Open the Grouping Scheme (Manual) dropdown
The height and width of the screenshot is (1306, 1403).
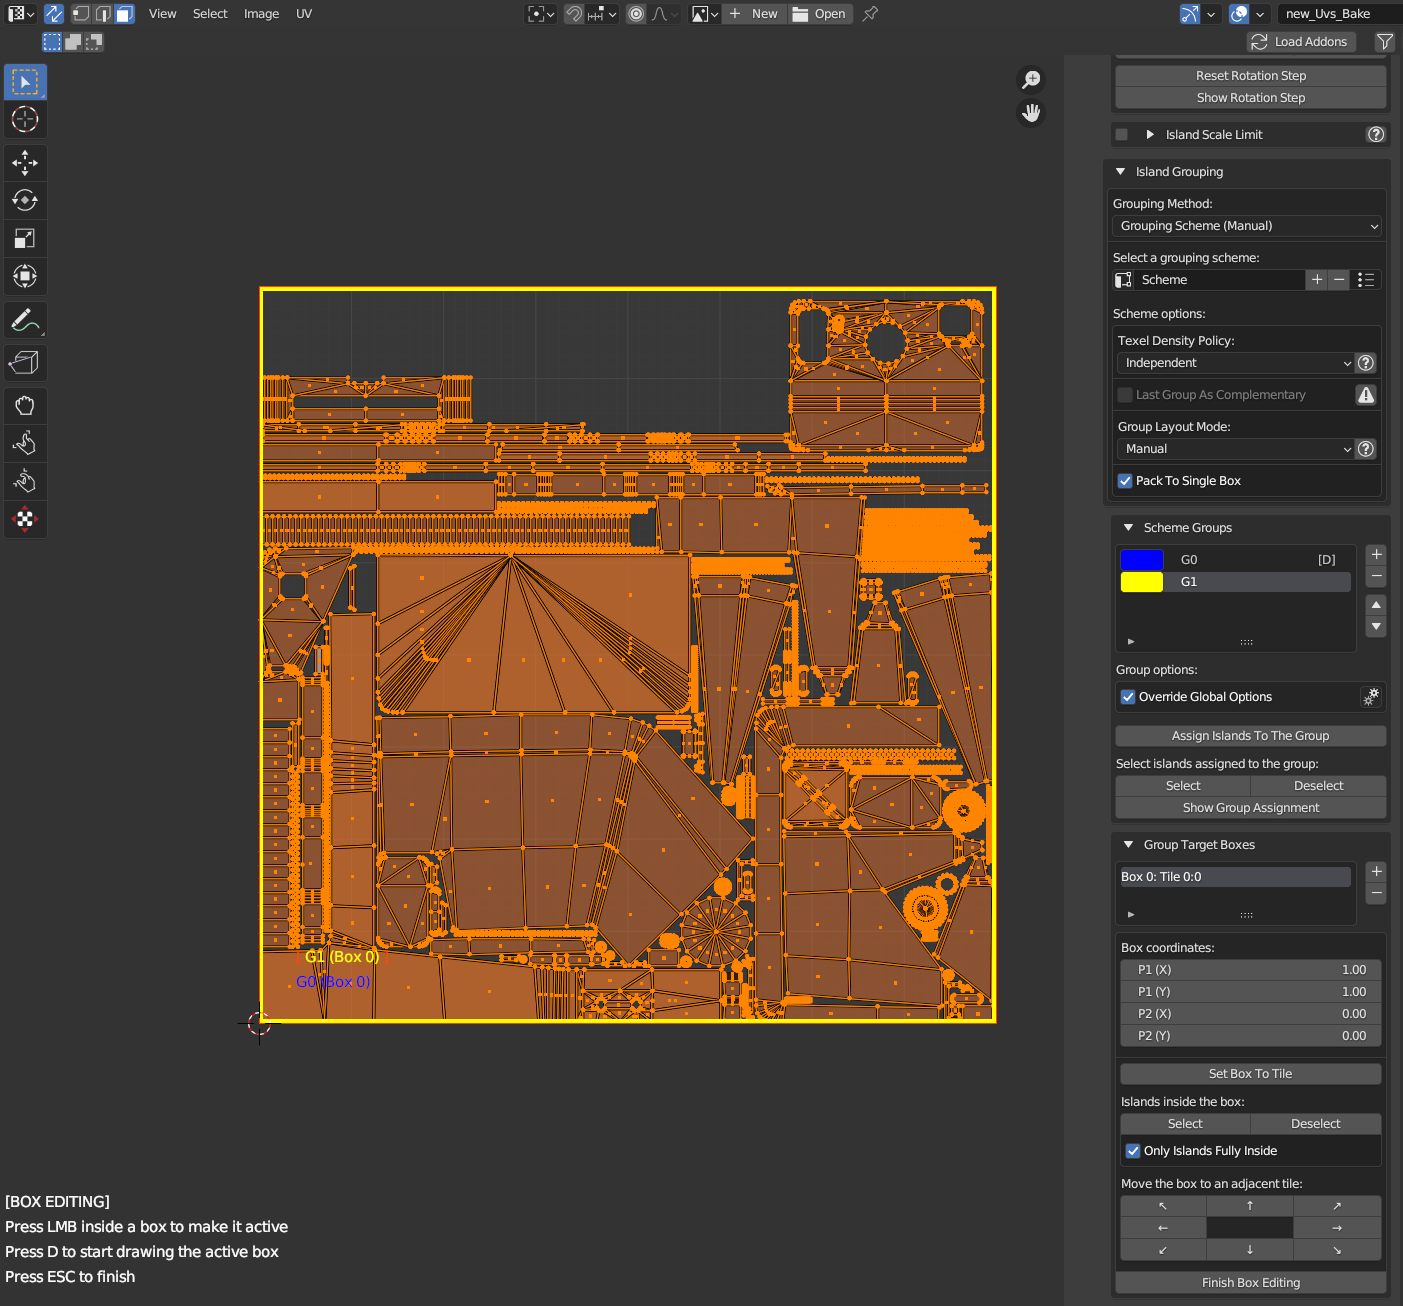(1249, 226)
